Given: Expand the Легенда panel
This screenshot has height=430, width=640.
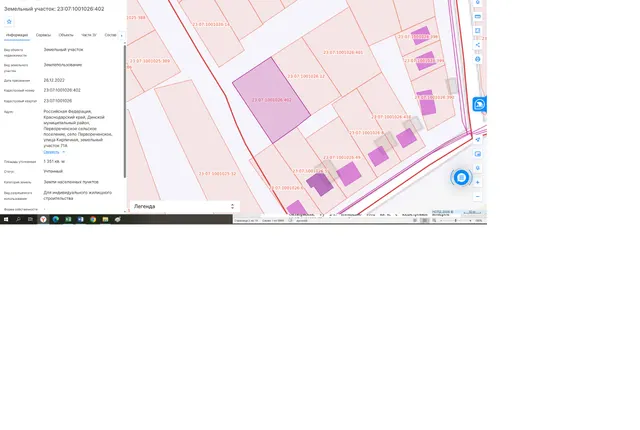Looking at the screenshot, I should coord(185,206).
